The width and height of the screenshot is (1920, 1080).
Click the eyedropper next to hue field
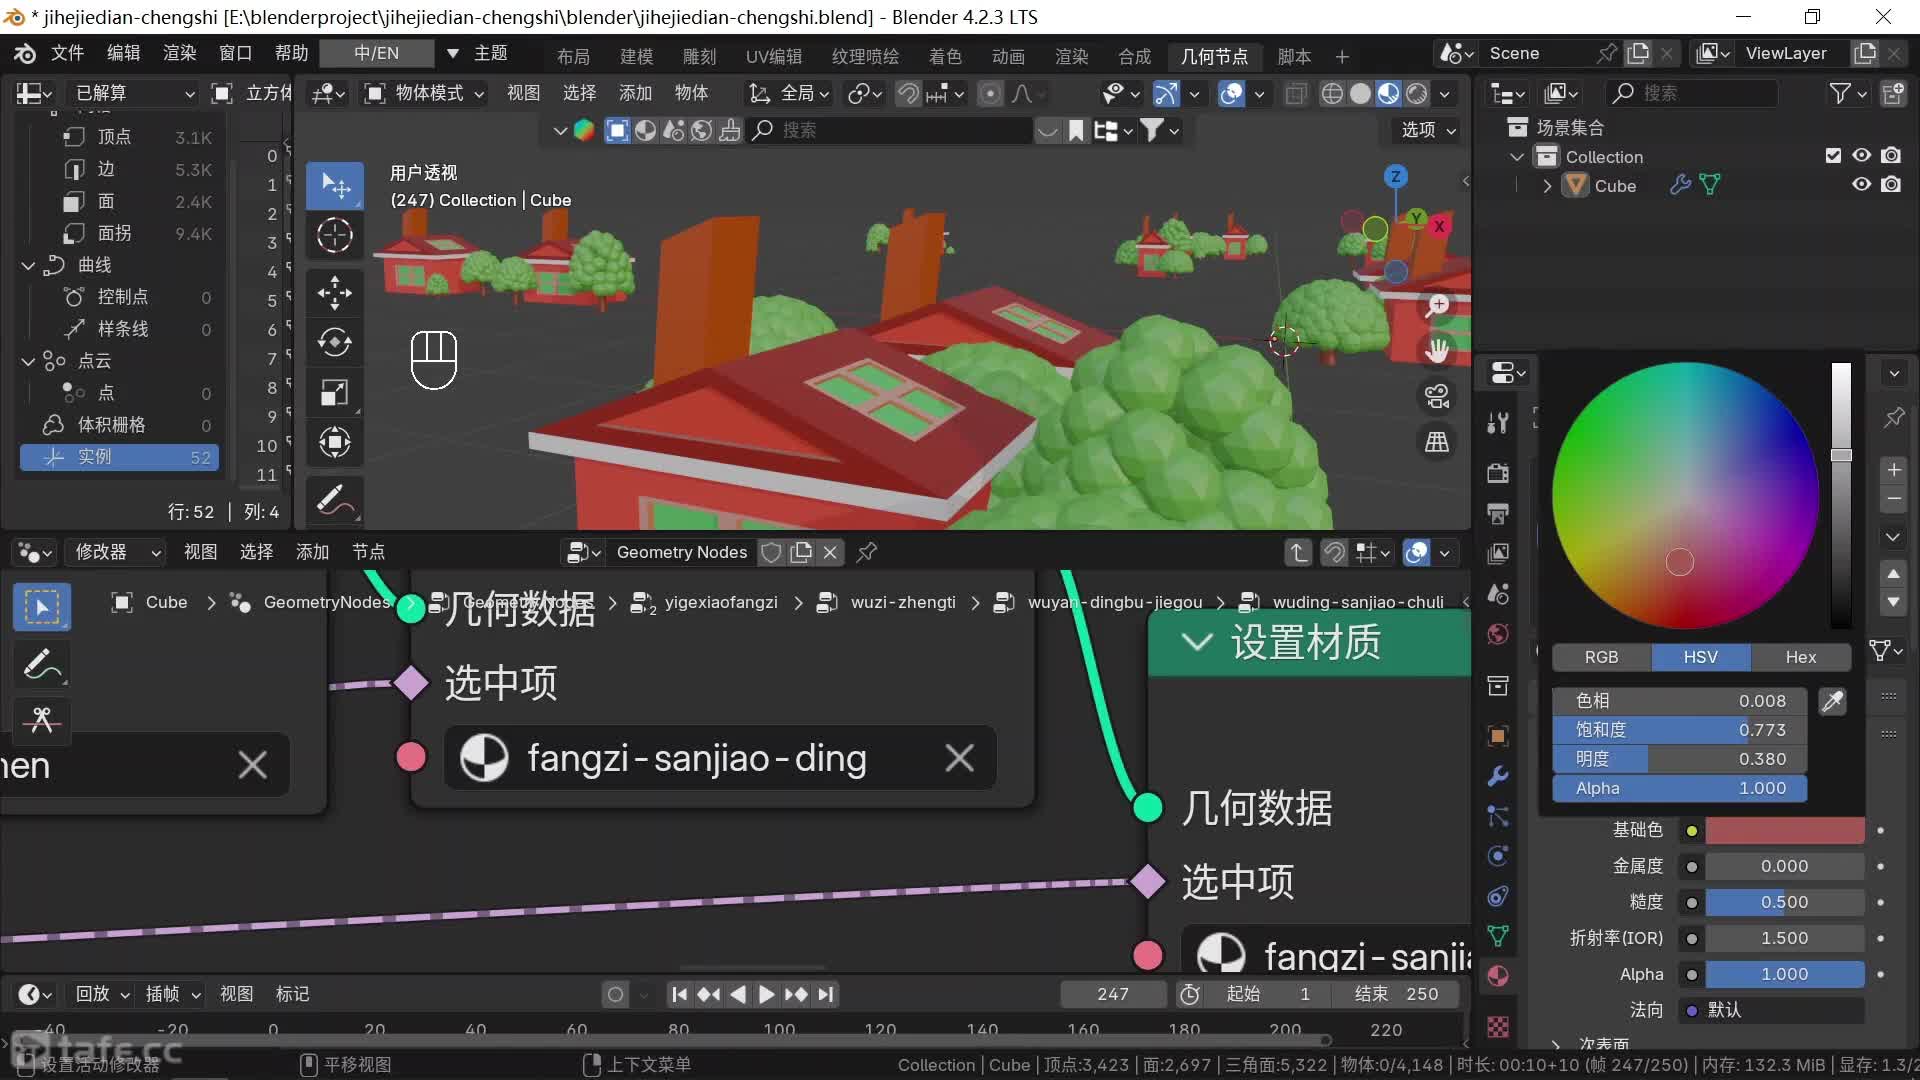[1832, 702]
